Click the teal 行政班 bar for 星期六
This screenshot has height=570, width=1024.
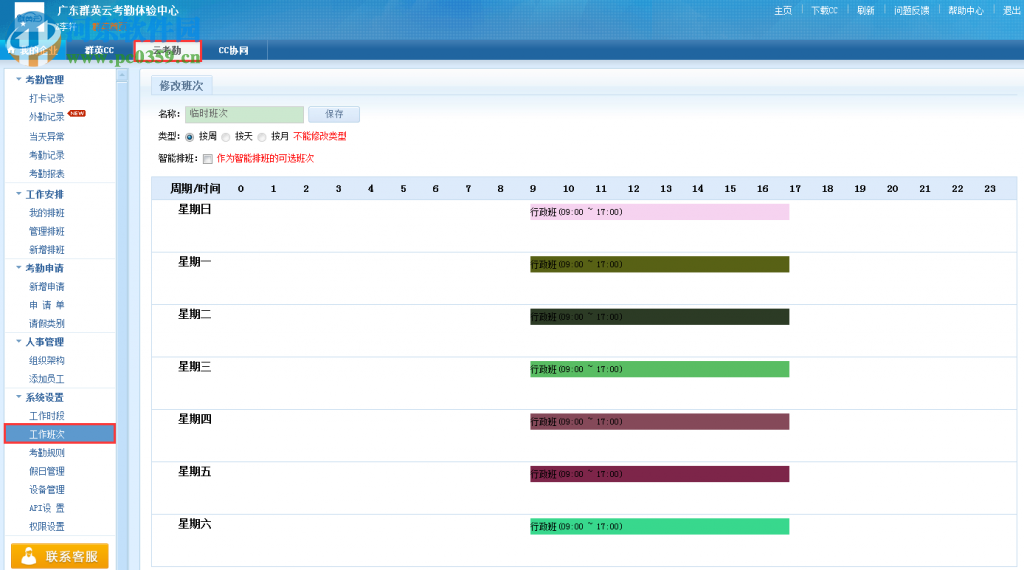pyautogui.click(x=660, y=526)
